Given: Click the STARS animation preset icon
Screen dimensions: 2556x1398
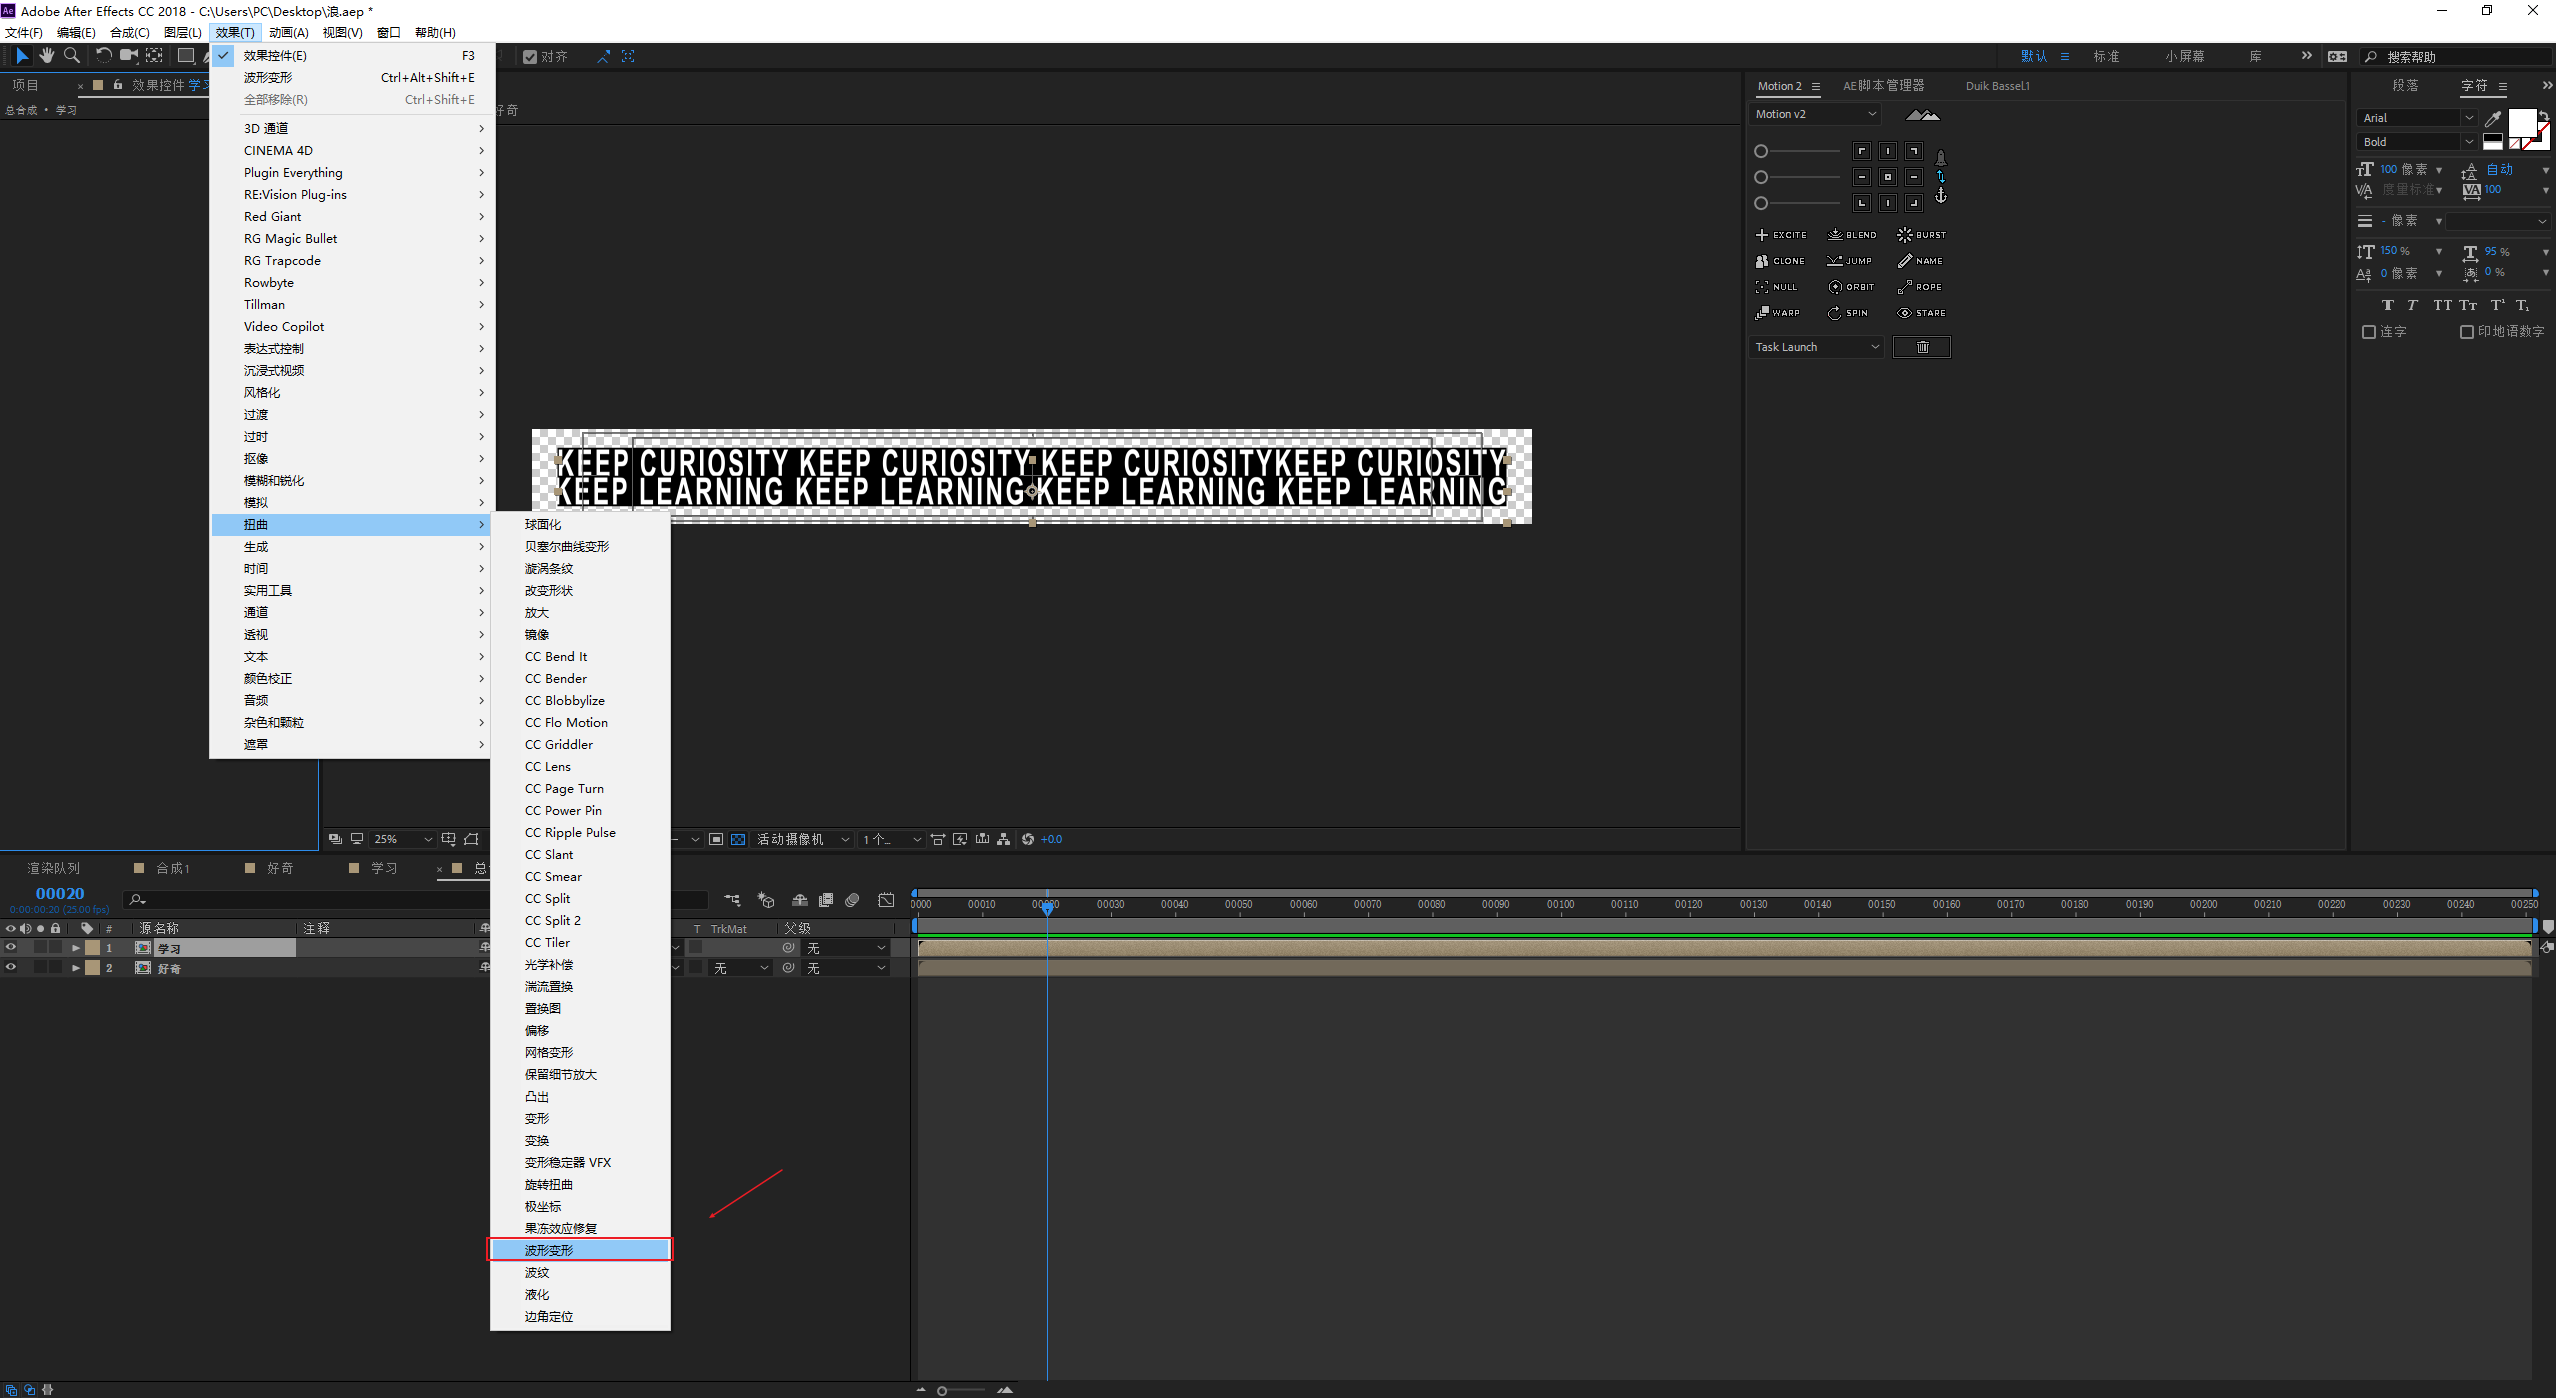Looking at the screenshot, I should pos(1921,313).
